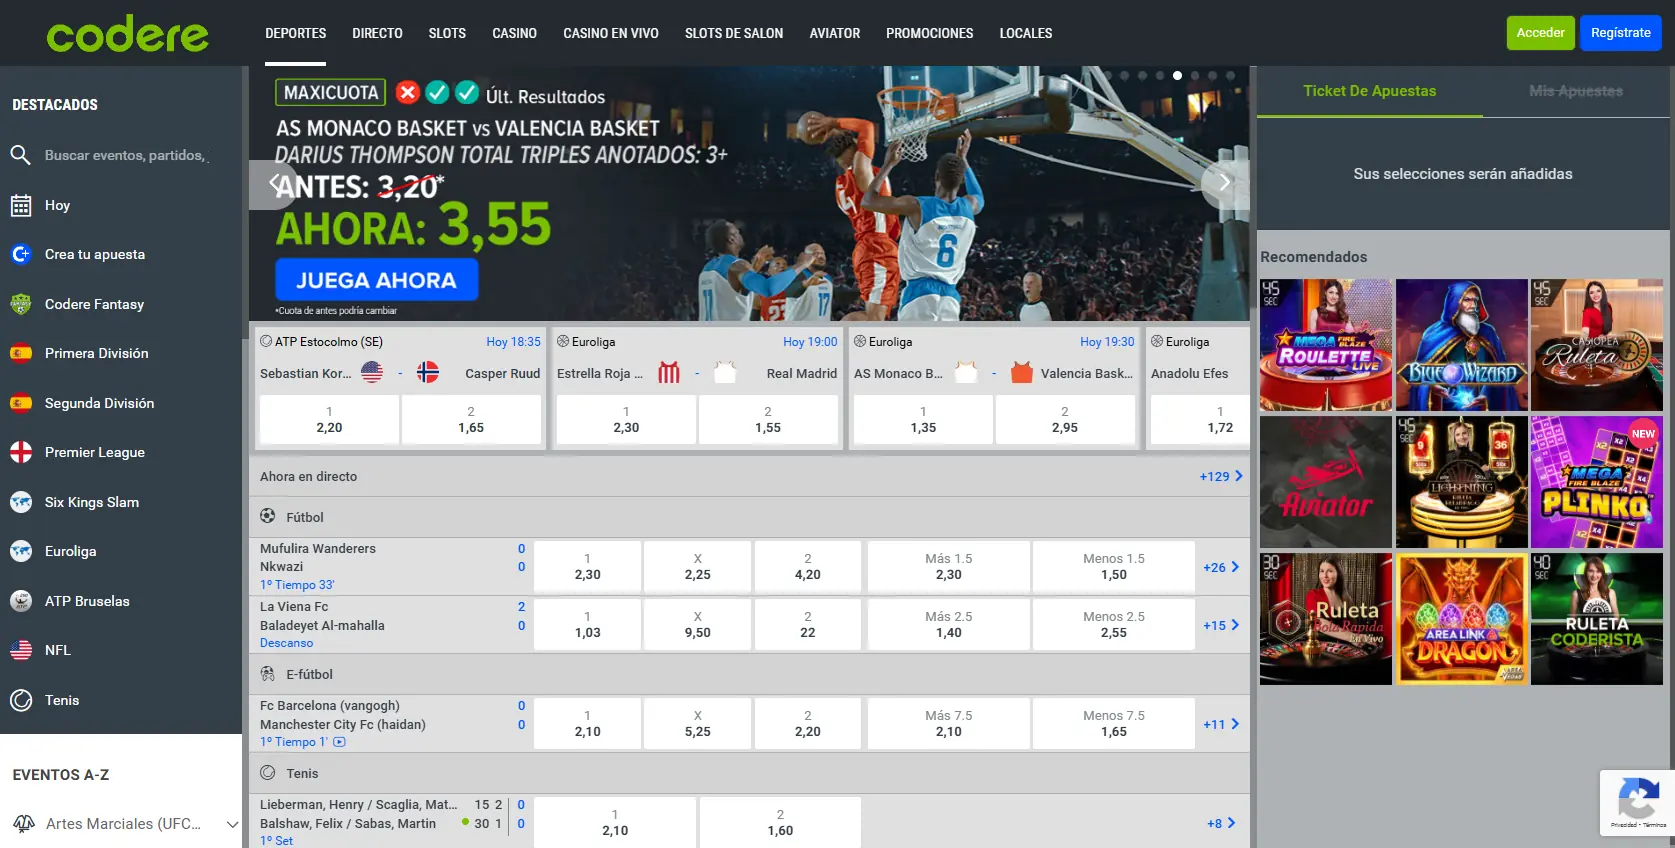Show +8 more markets for Lieberman/Scaglia match
The height and width of the screenshot is (848, 1675).
coord(1221,823)
